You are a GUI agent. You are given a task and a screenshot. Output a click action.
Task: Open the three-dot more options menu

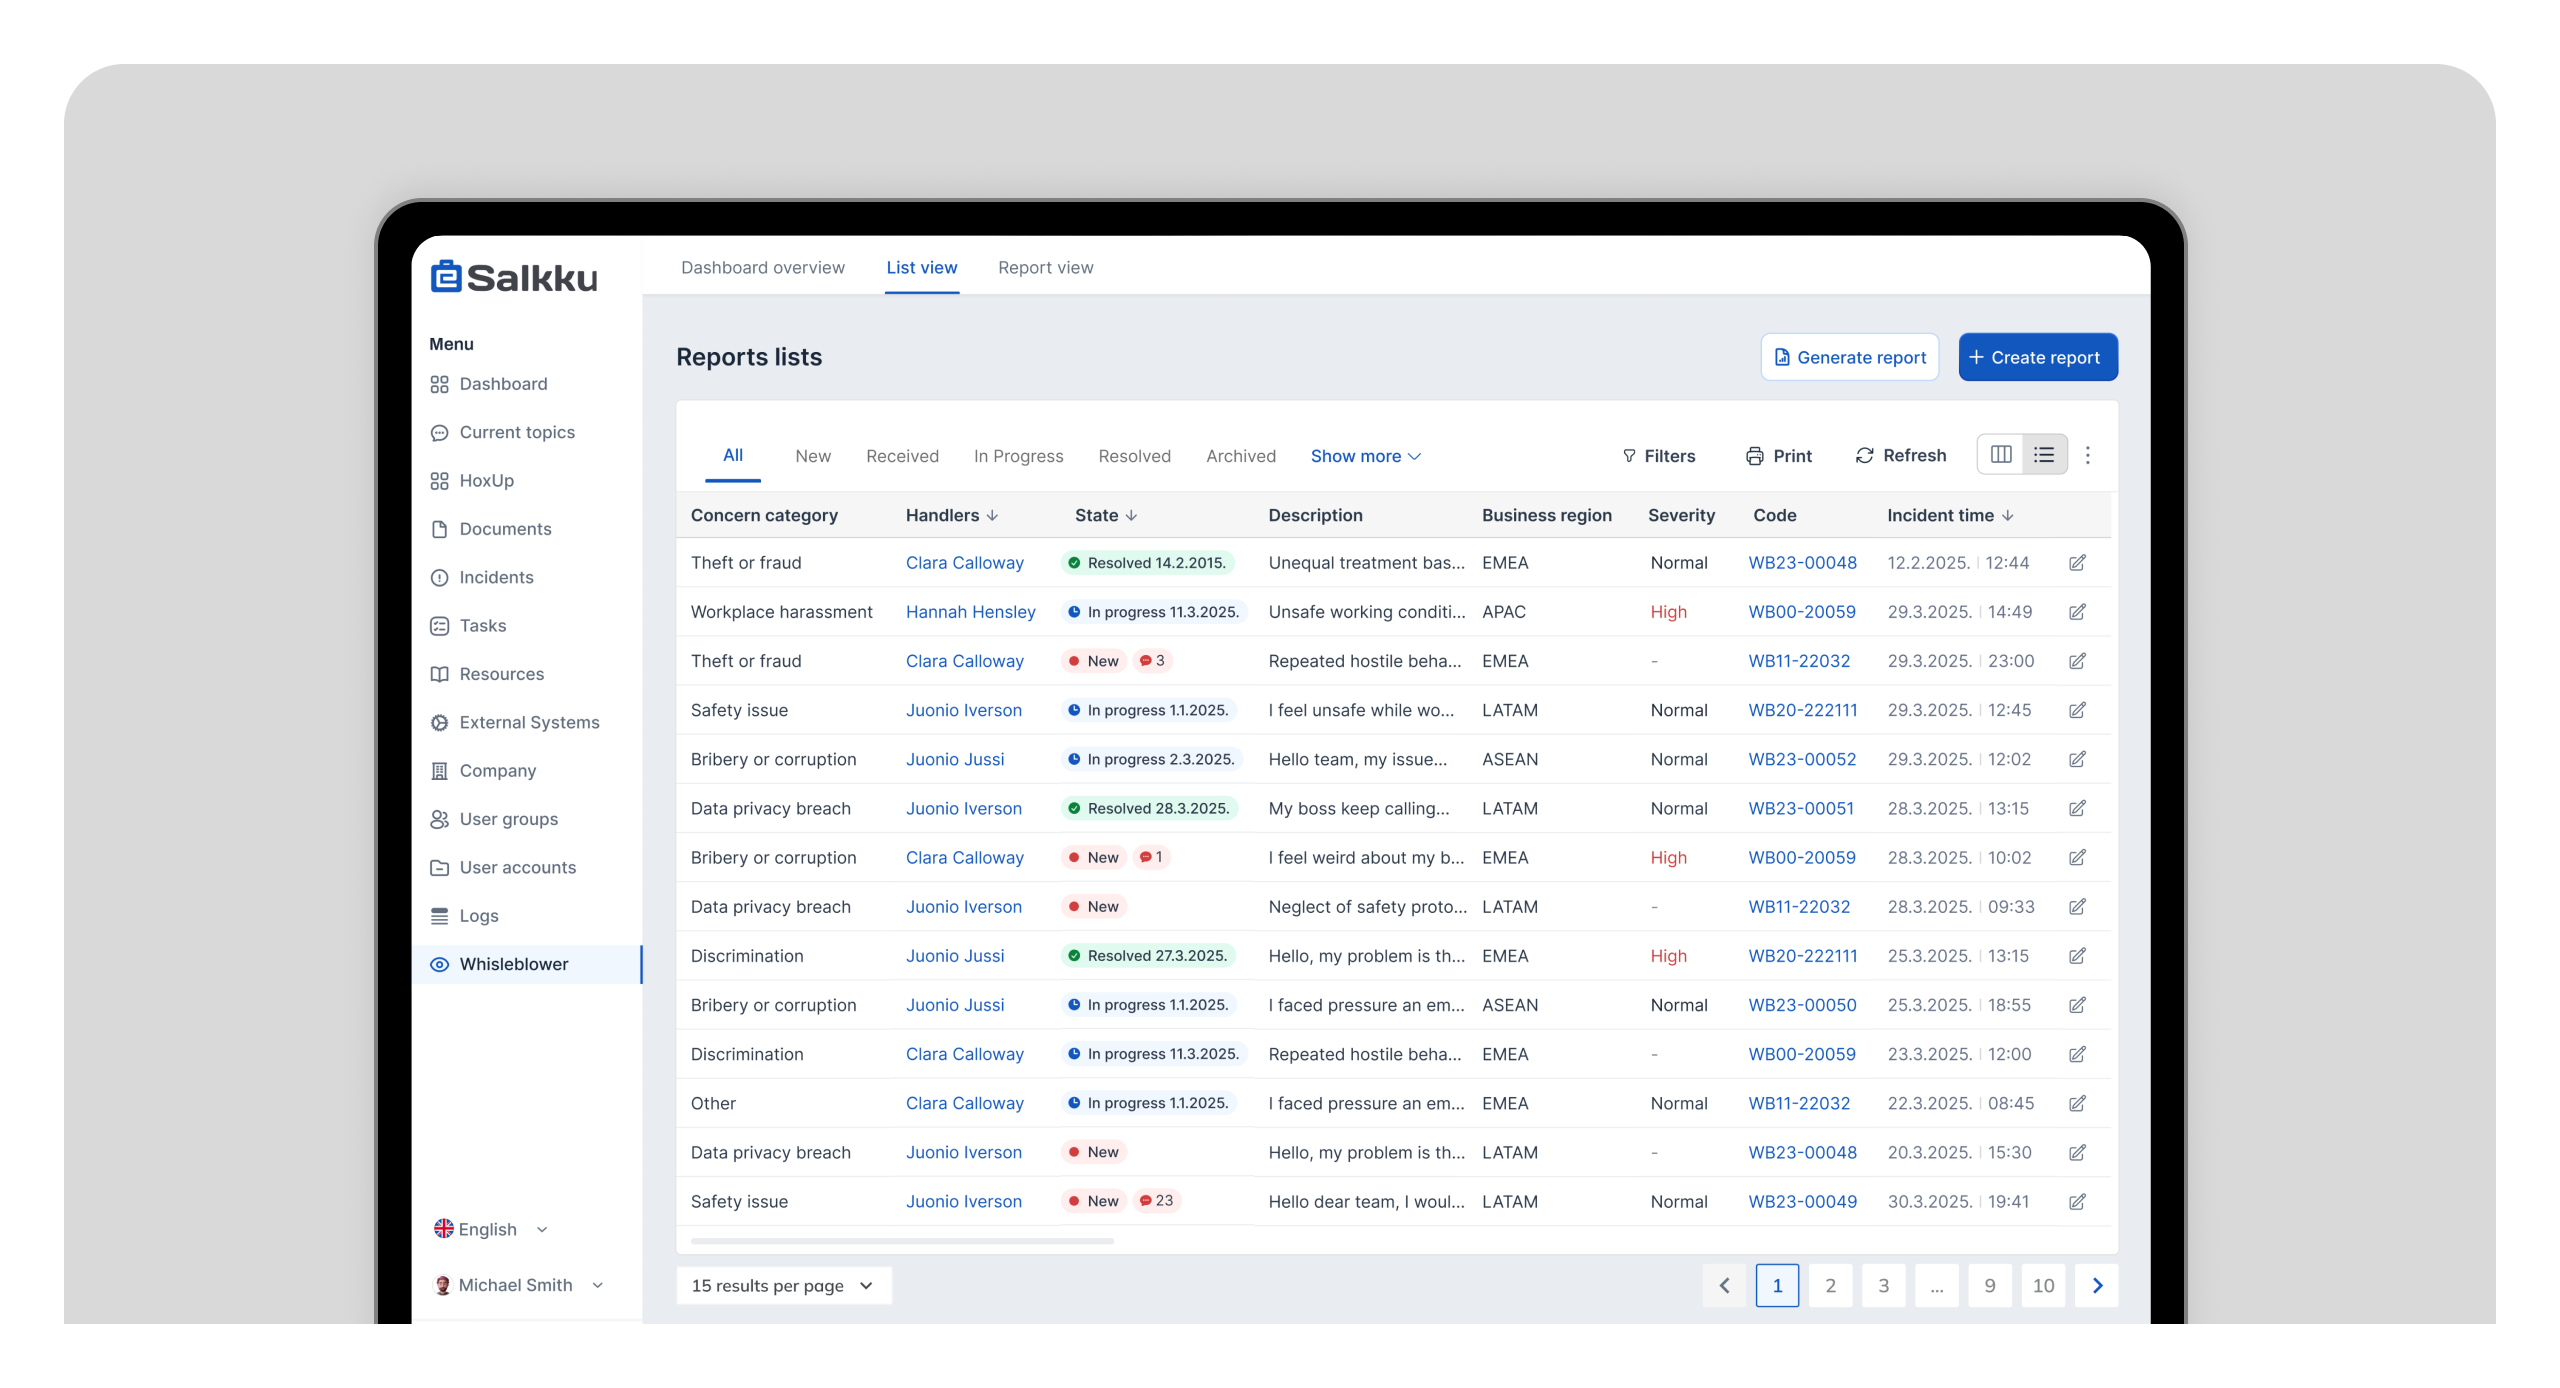2087,456
